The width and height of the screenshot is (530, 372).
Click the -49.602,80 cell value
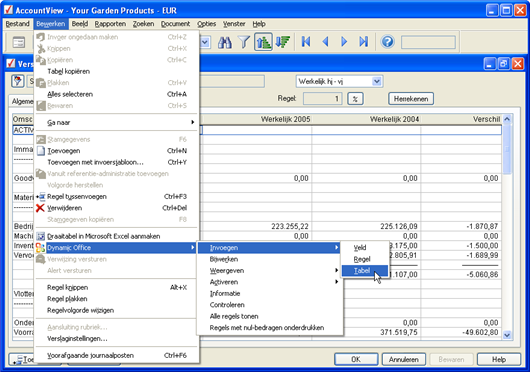(x=479, y=332)
